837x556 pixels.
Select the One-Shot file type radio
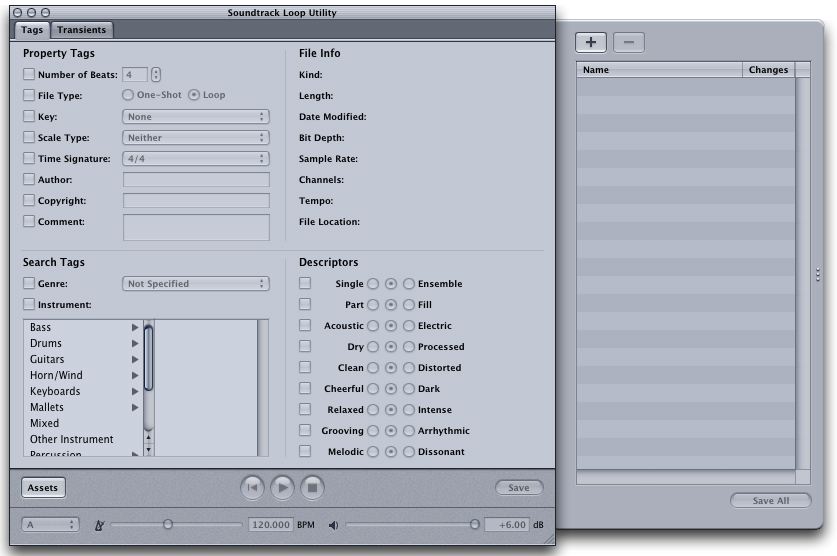[x=128, y=95]
